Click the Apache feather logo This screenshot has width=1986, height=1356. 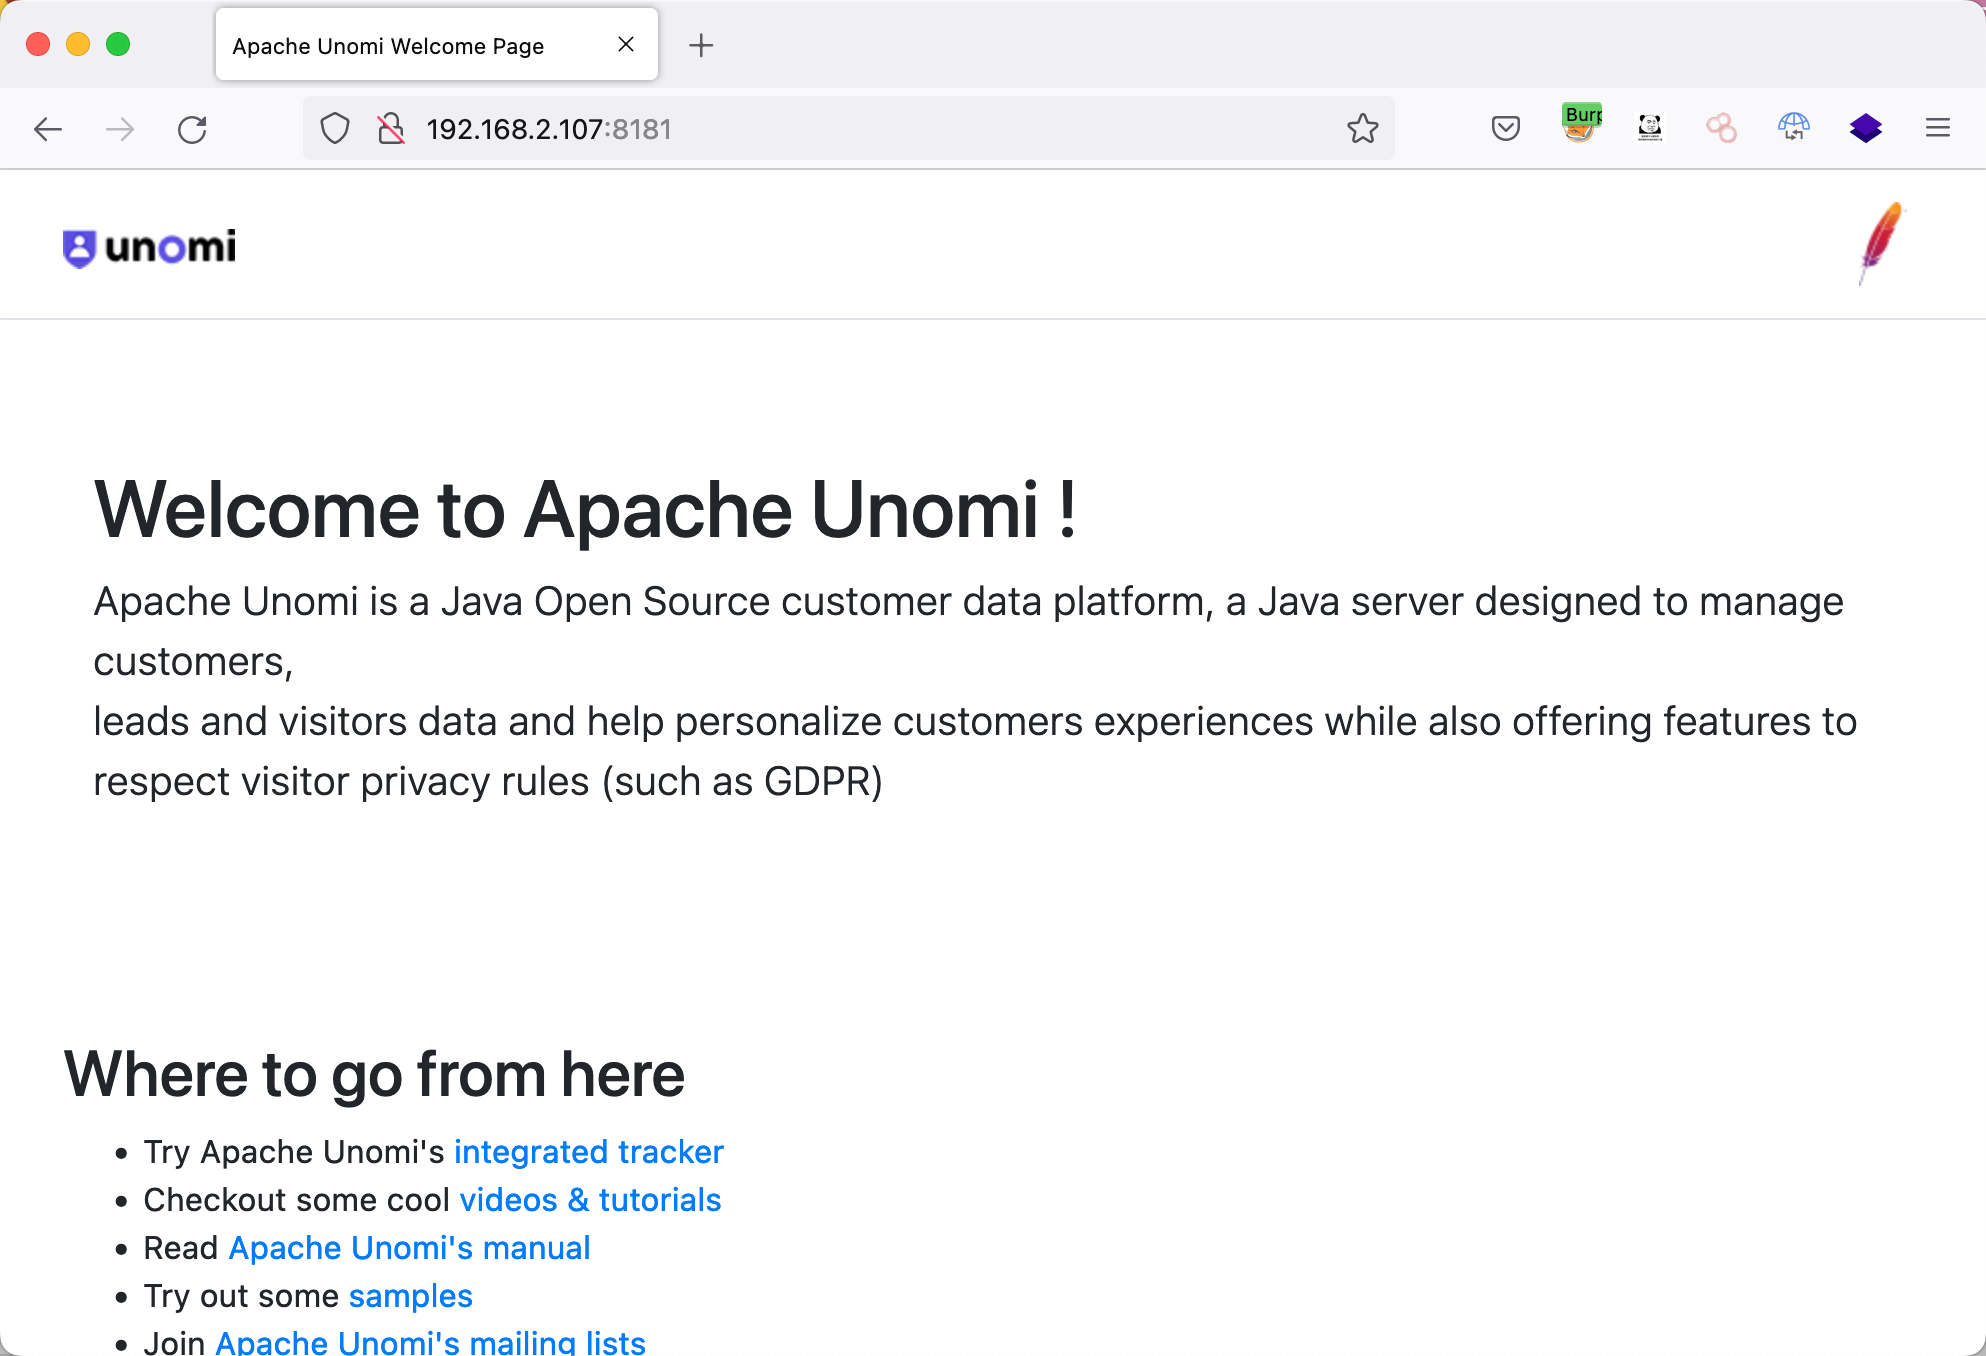point(1881,243)
